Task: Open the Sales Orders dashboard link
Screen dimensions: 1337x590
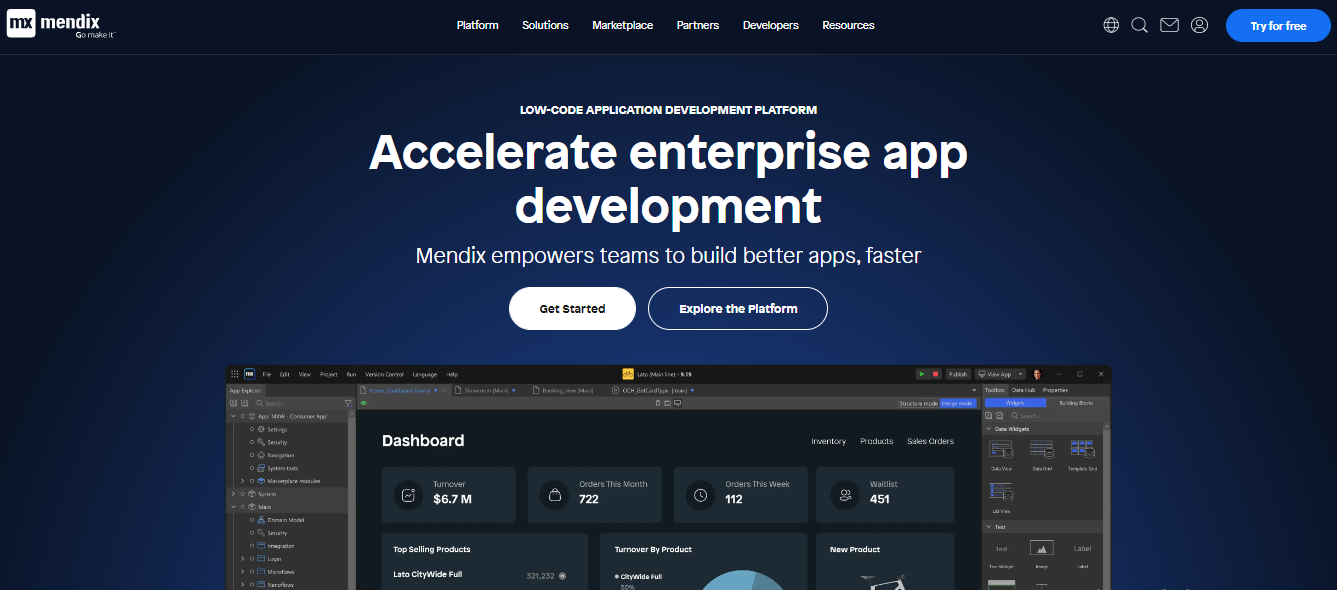Action: [930, 441]
